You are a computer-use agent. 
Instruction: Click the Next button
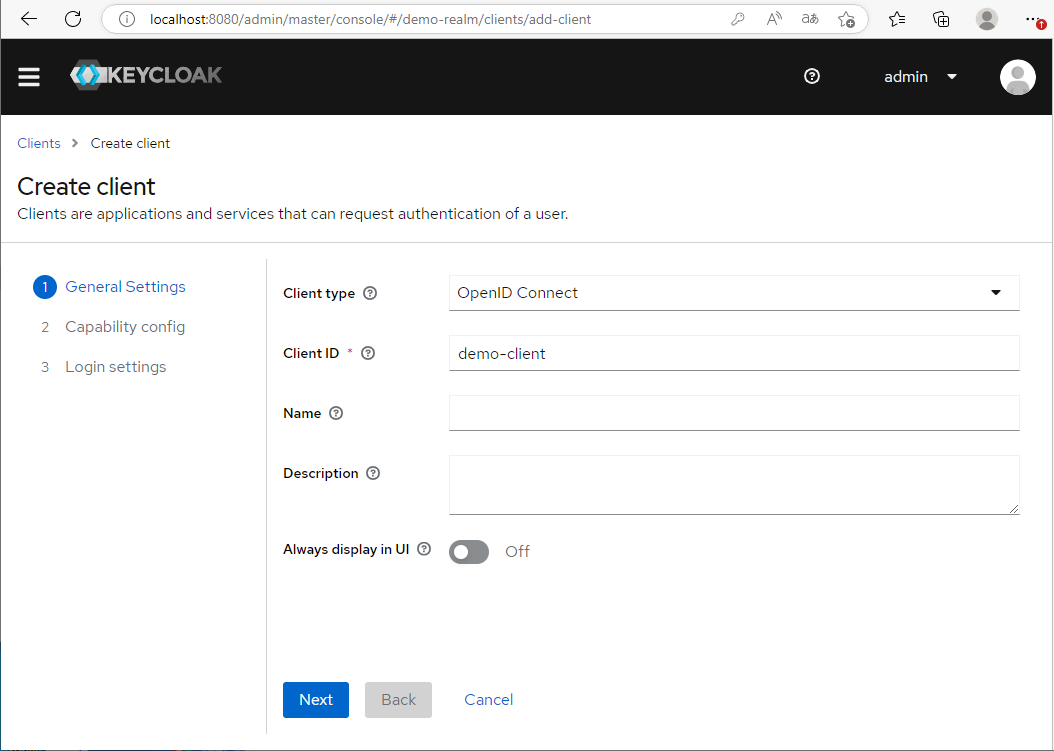pyautogui.click(x=315, y=699)
